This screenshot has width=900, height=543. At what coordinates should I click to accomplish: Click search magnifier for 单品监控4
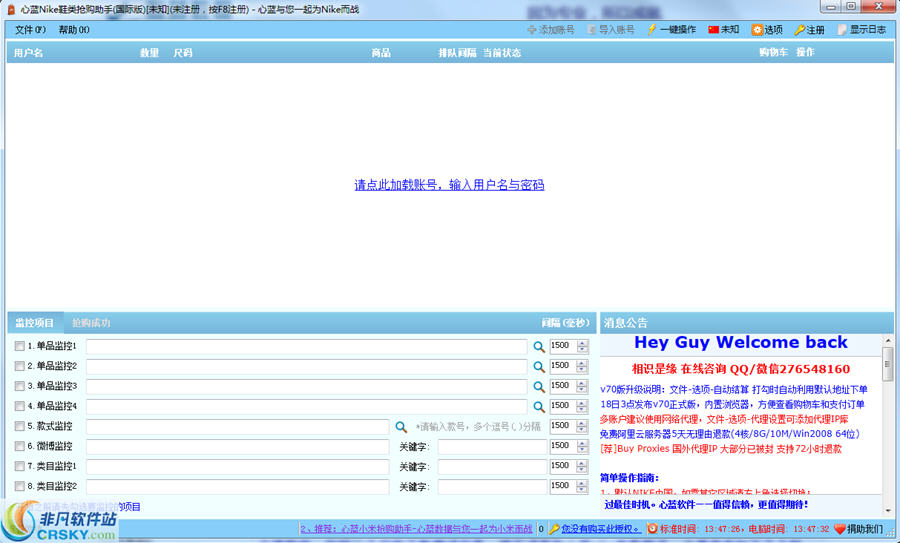point(539,407)
